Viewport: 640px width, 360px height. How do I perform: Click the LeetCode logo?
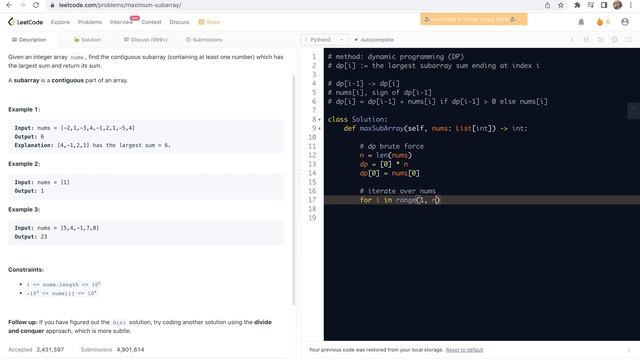click(x=25, y=22)
